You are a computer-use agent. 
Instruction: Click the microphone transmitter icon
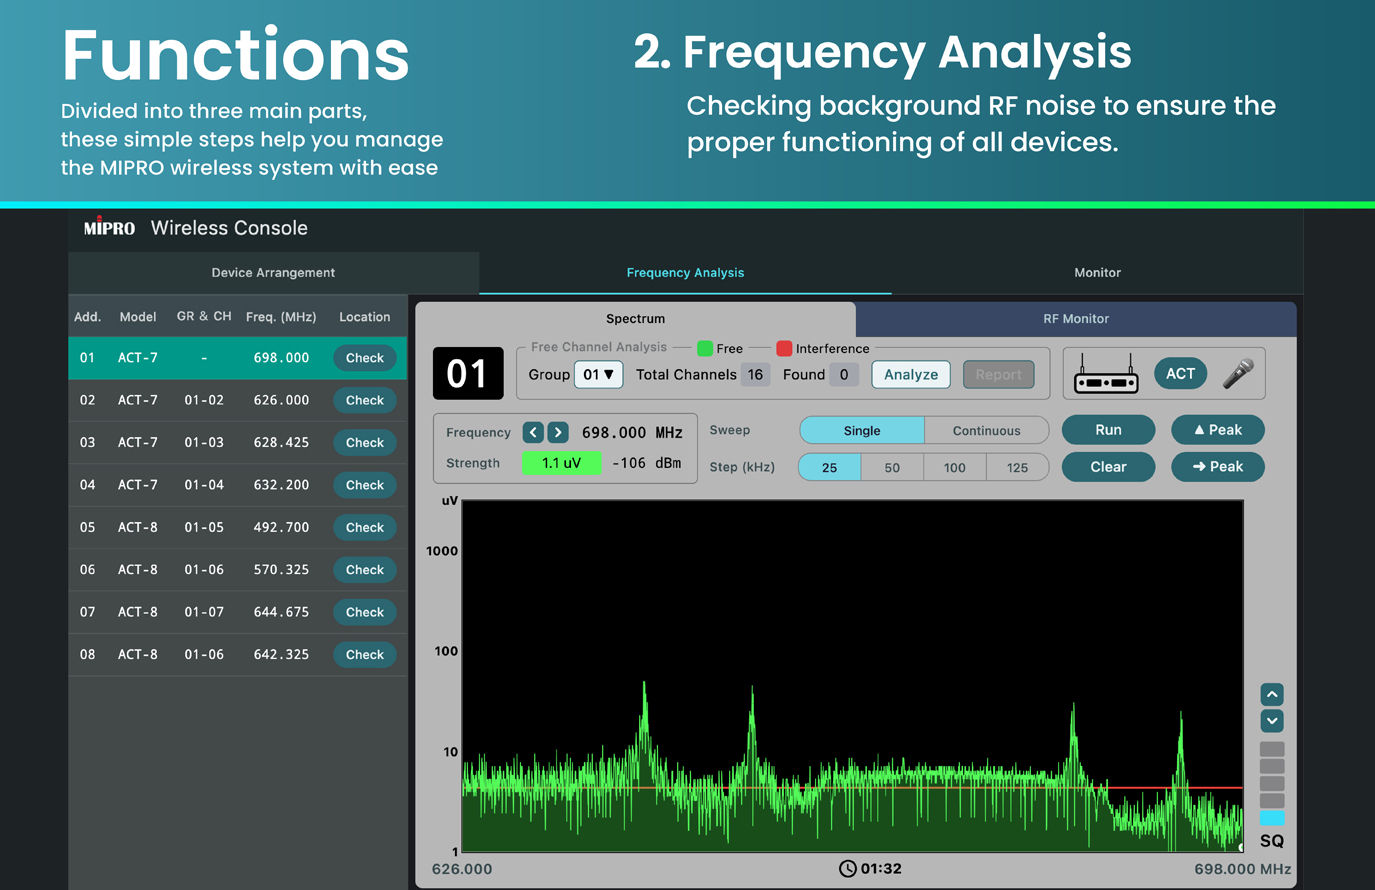coord(1238,374)
